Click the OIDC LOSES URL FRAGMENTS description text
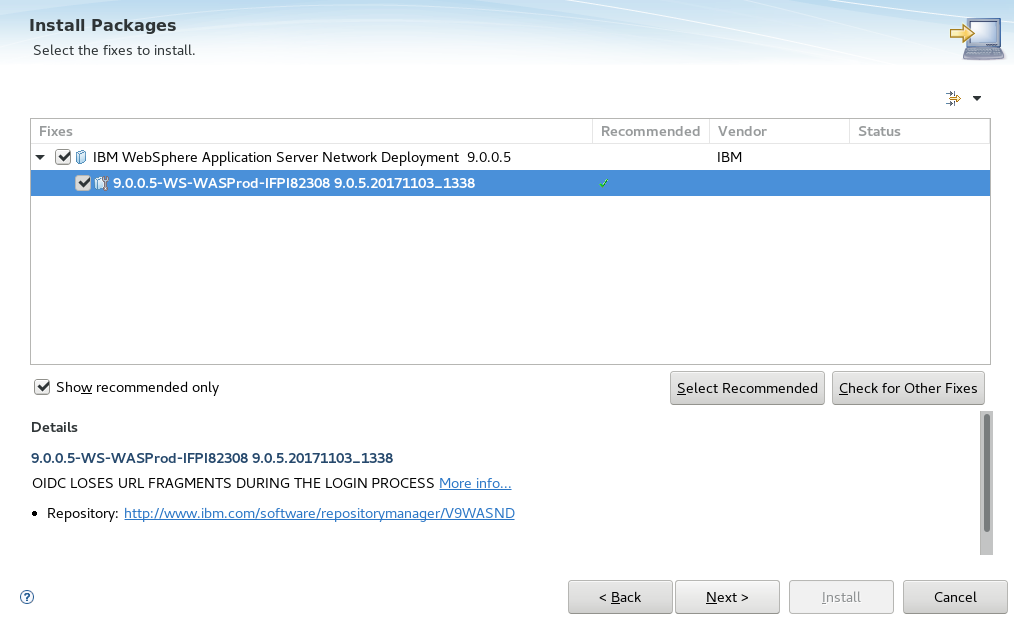This screenshot has height=629, width=1014. coord(233,483)
